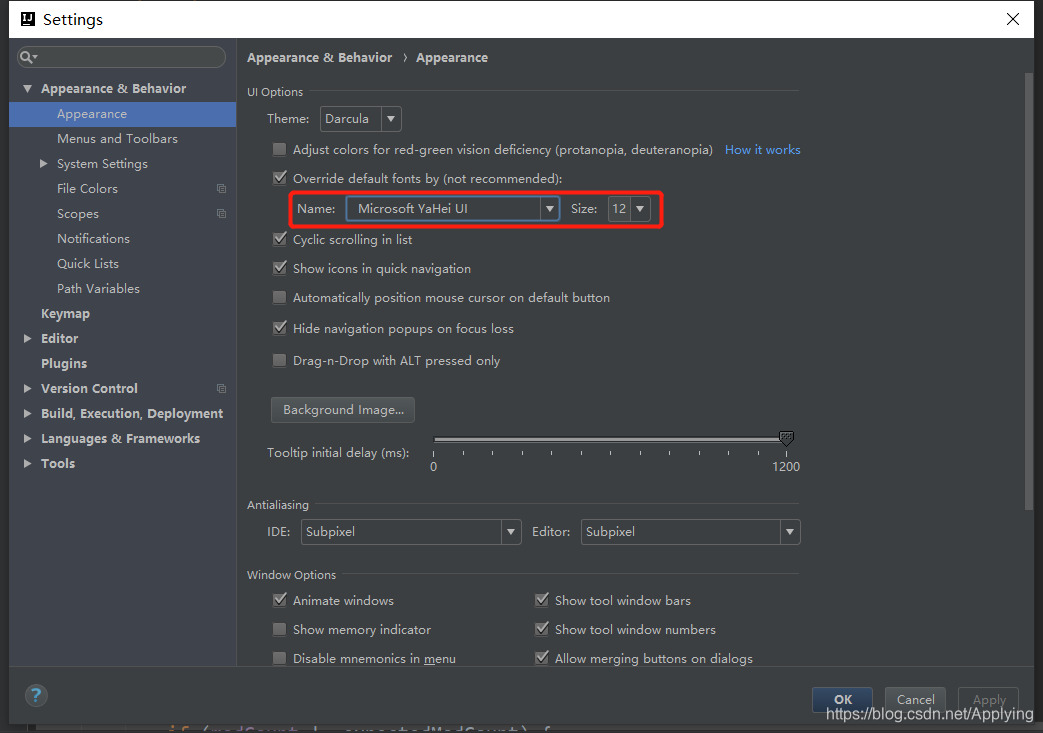Toggle Show tool window numbers

(541, 629)
